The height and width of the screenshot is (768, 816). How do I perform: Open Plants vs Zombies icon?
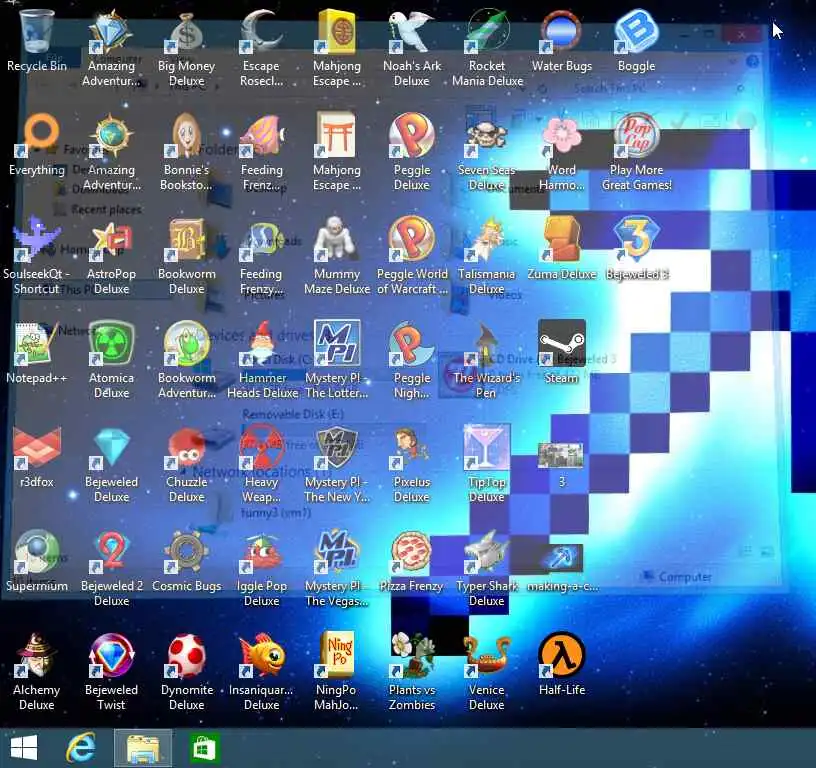tap(411, 656)
